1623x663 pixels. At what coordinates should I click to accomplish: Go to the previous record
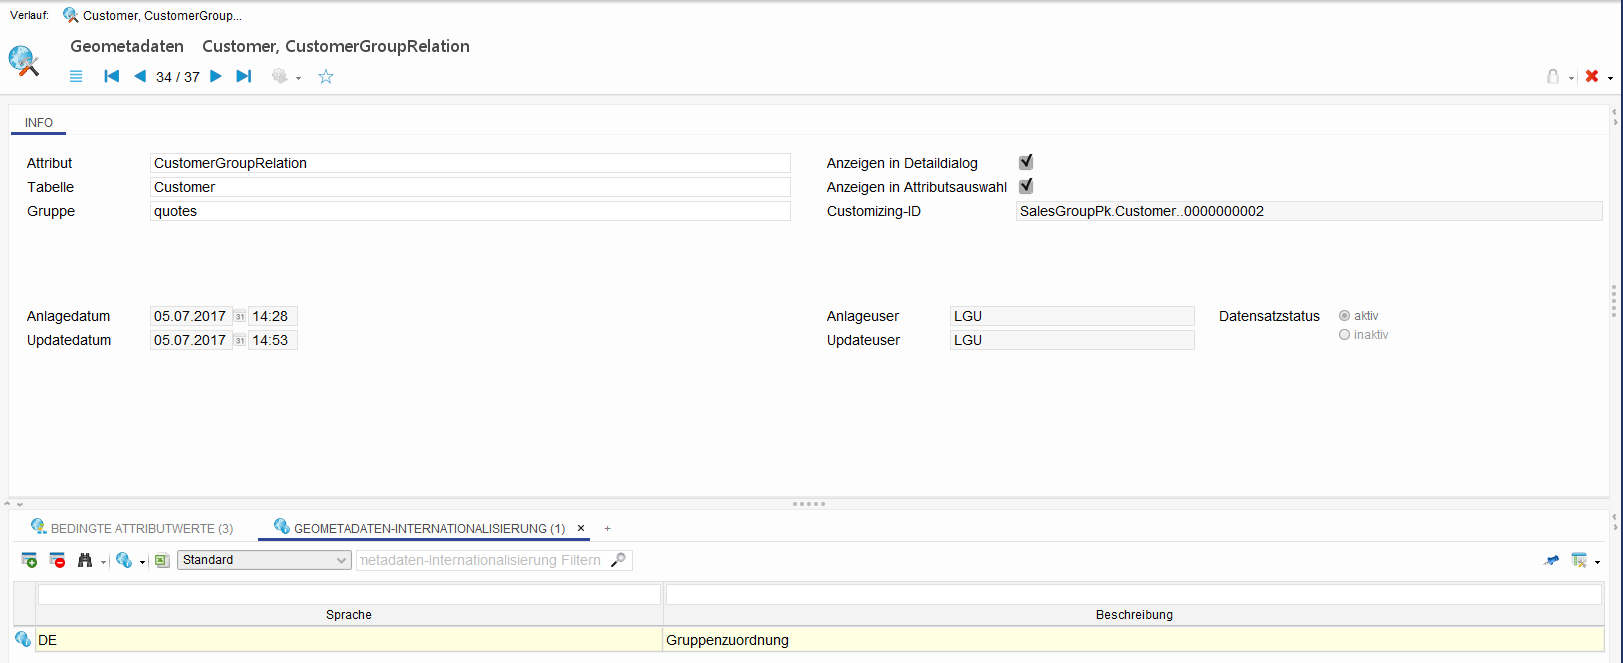pyautogui.click(x=140, y=77)
